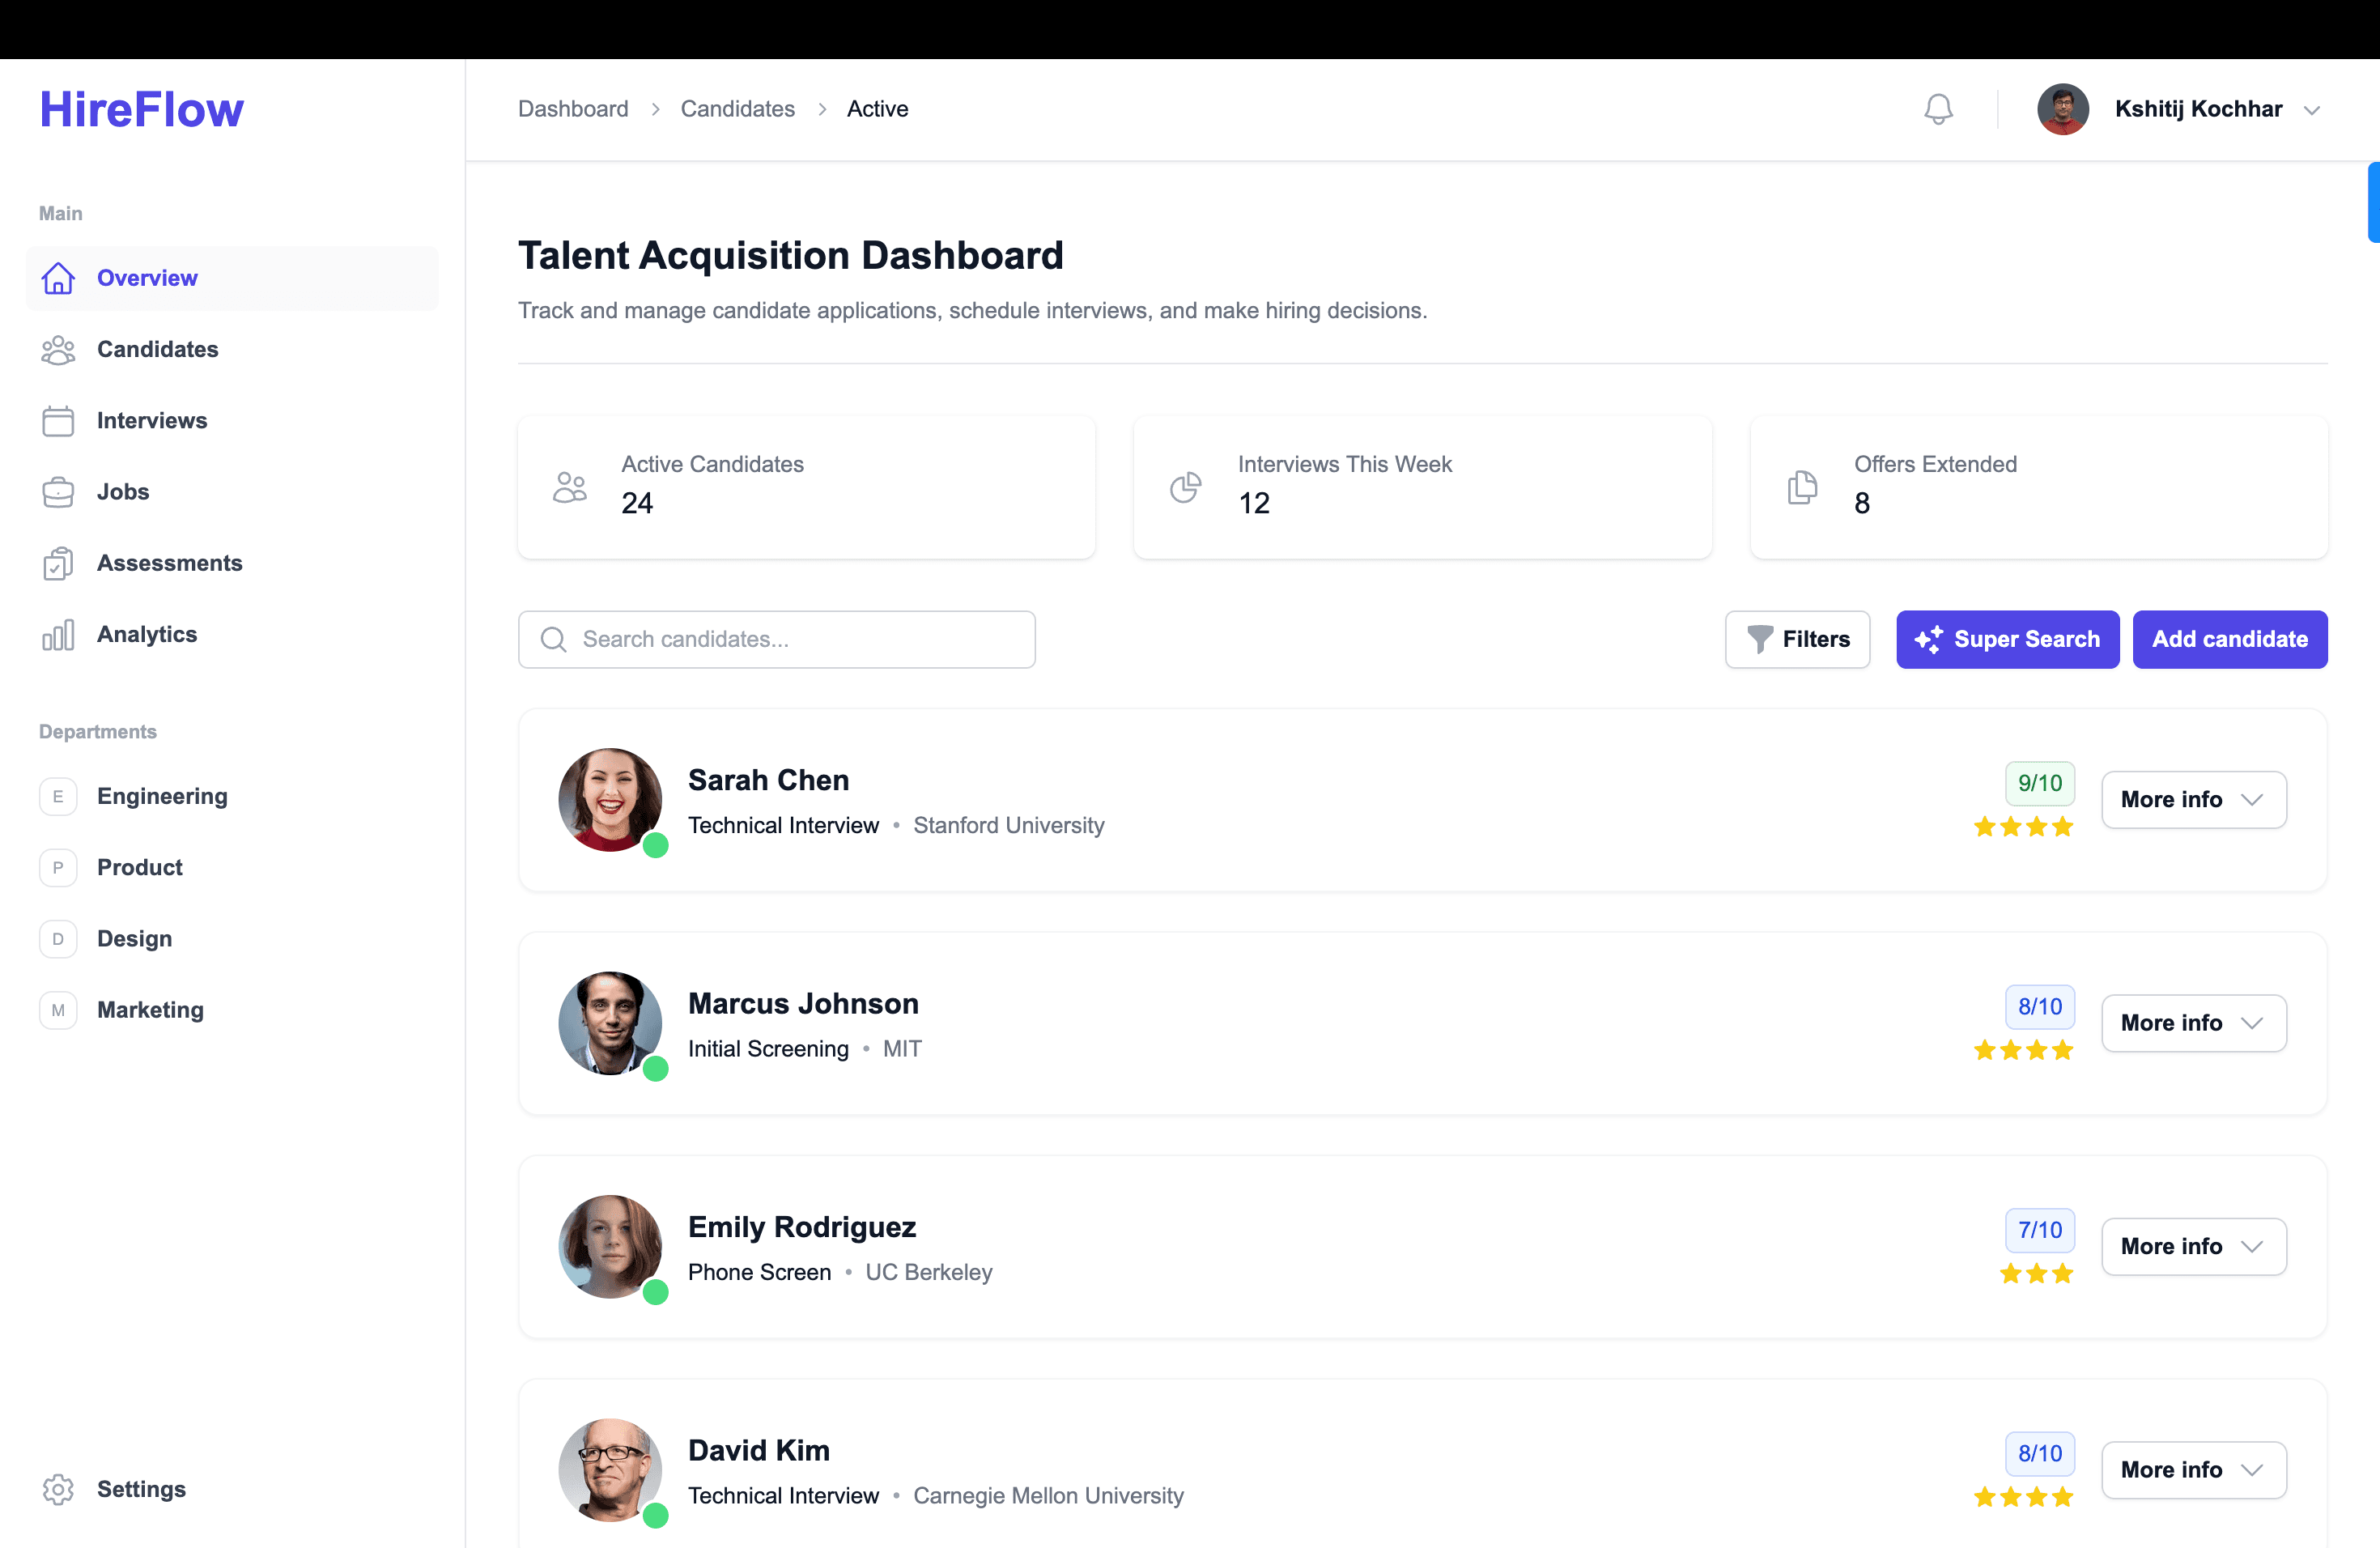Click the Interviews calendar icon

[58, 421]
